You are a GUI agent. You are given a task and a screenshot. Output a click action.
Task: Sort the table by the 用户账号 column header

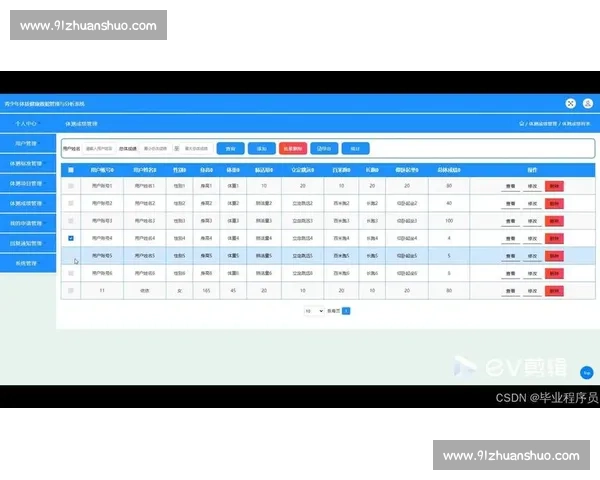click(102, 170)
